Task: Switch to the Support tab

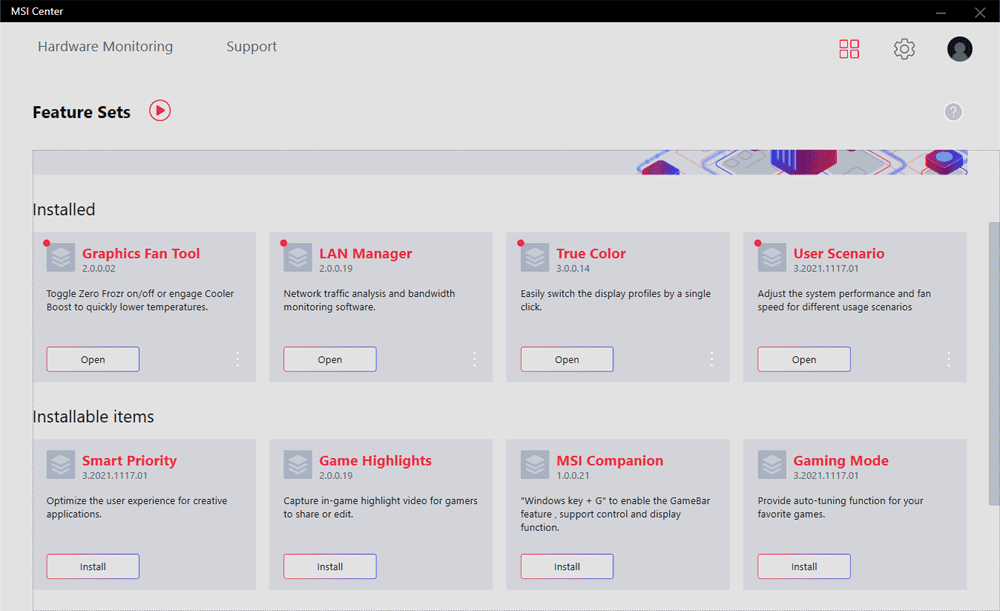Action: click(x=251, y=47)
